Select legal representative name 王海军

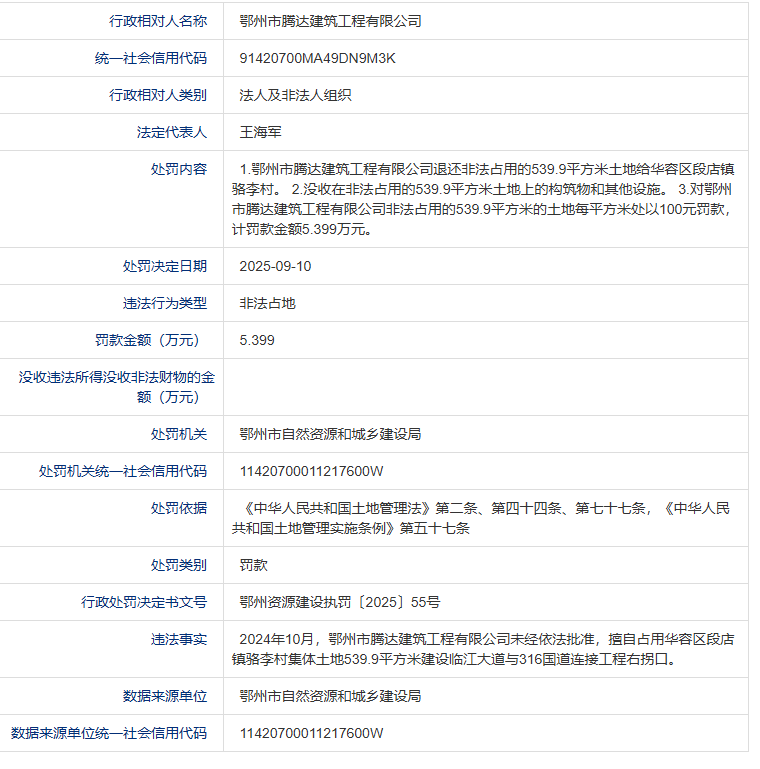[x=261, y=132]
